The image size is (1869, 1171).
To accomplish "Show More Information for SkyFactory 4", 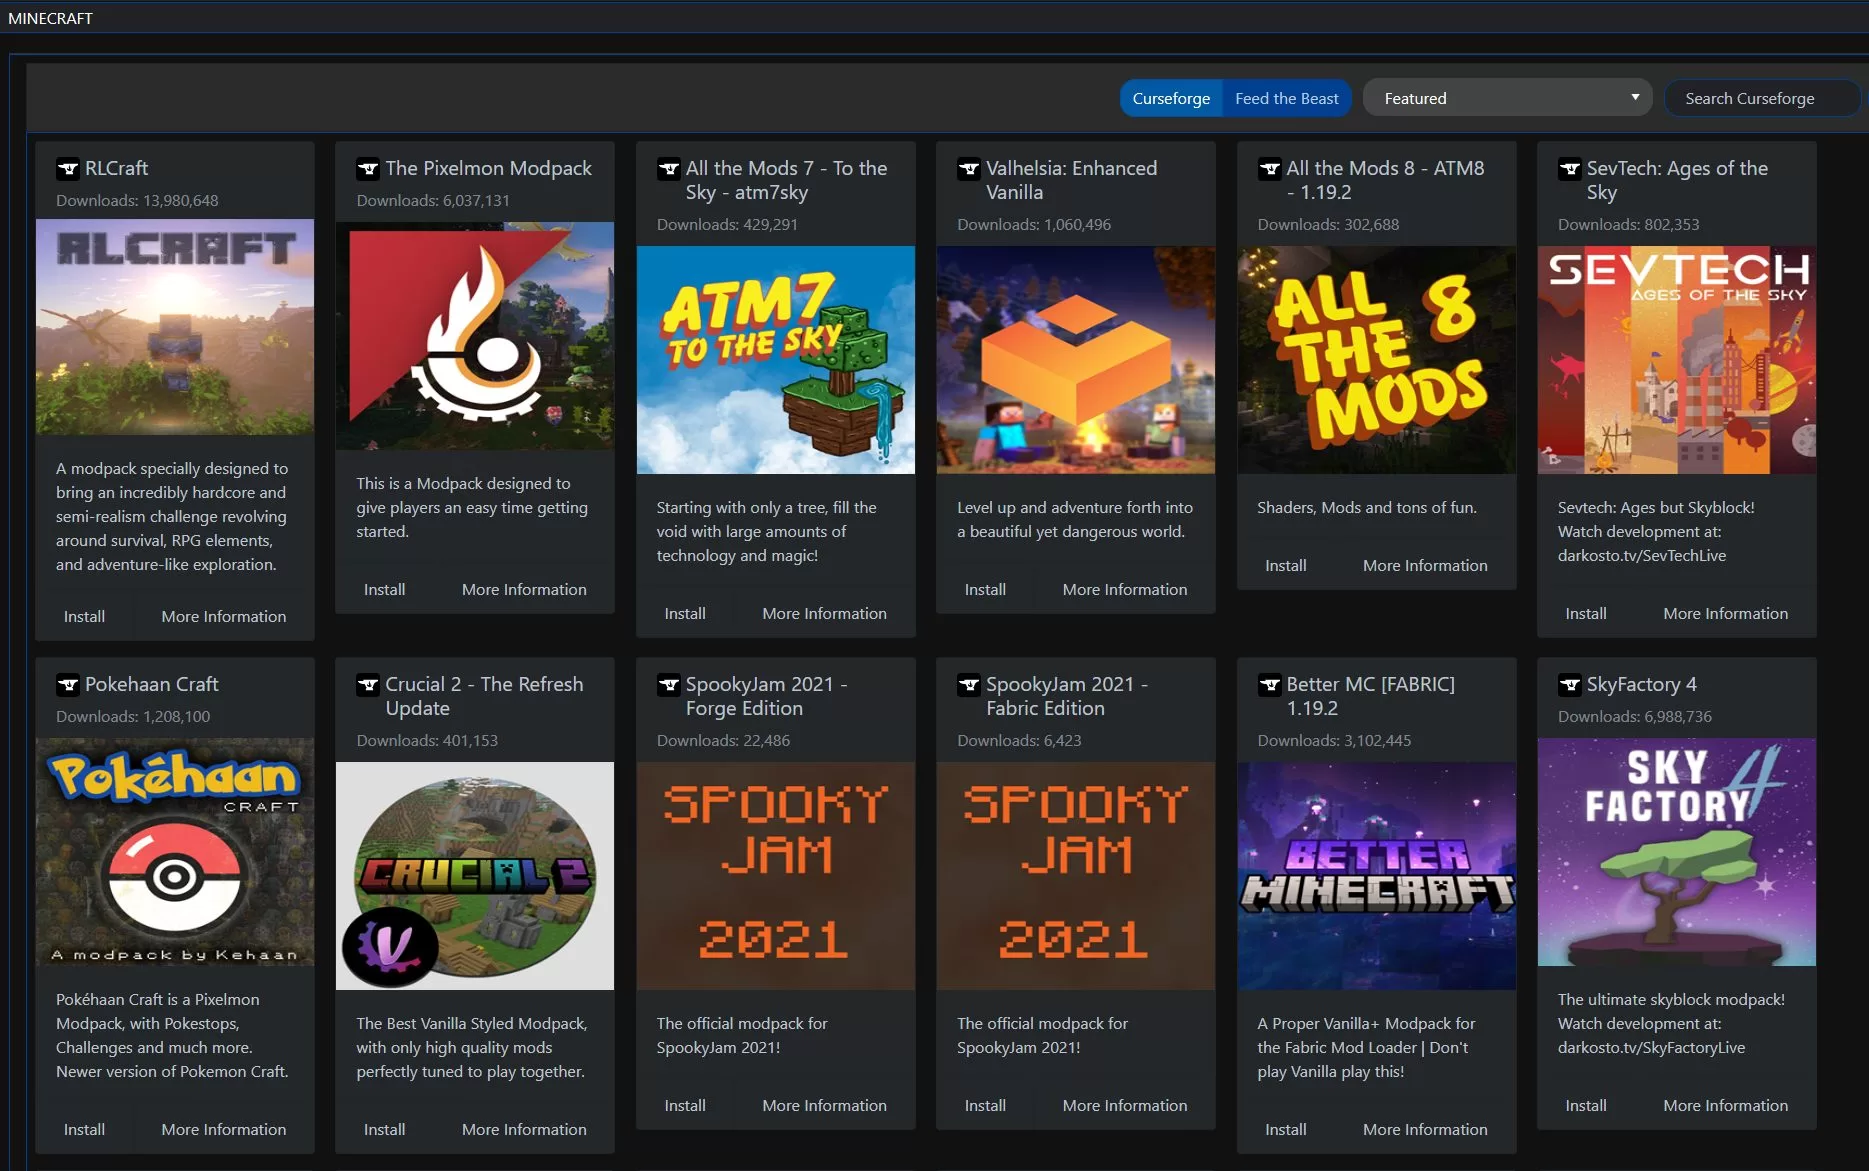I will (1725, 1106).
